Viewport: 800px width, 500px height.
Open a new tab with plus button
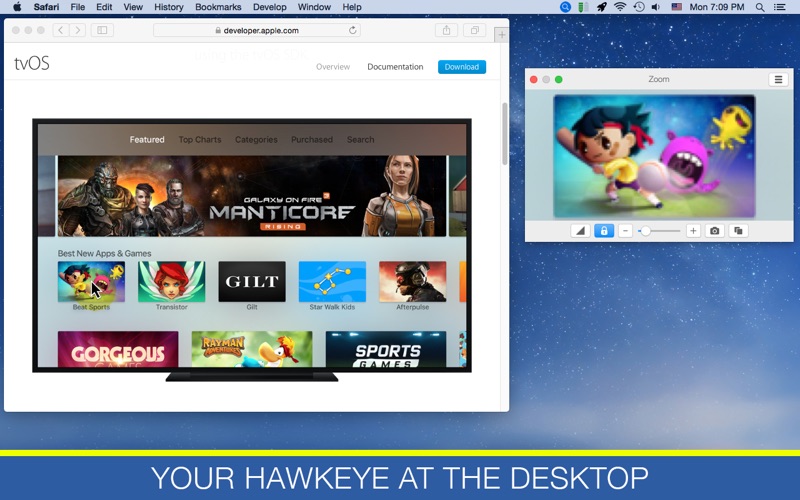point(502,35)
